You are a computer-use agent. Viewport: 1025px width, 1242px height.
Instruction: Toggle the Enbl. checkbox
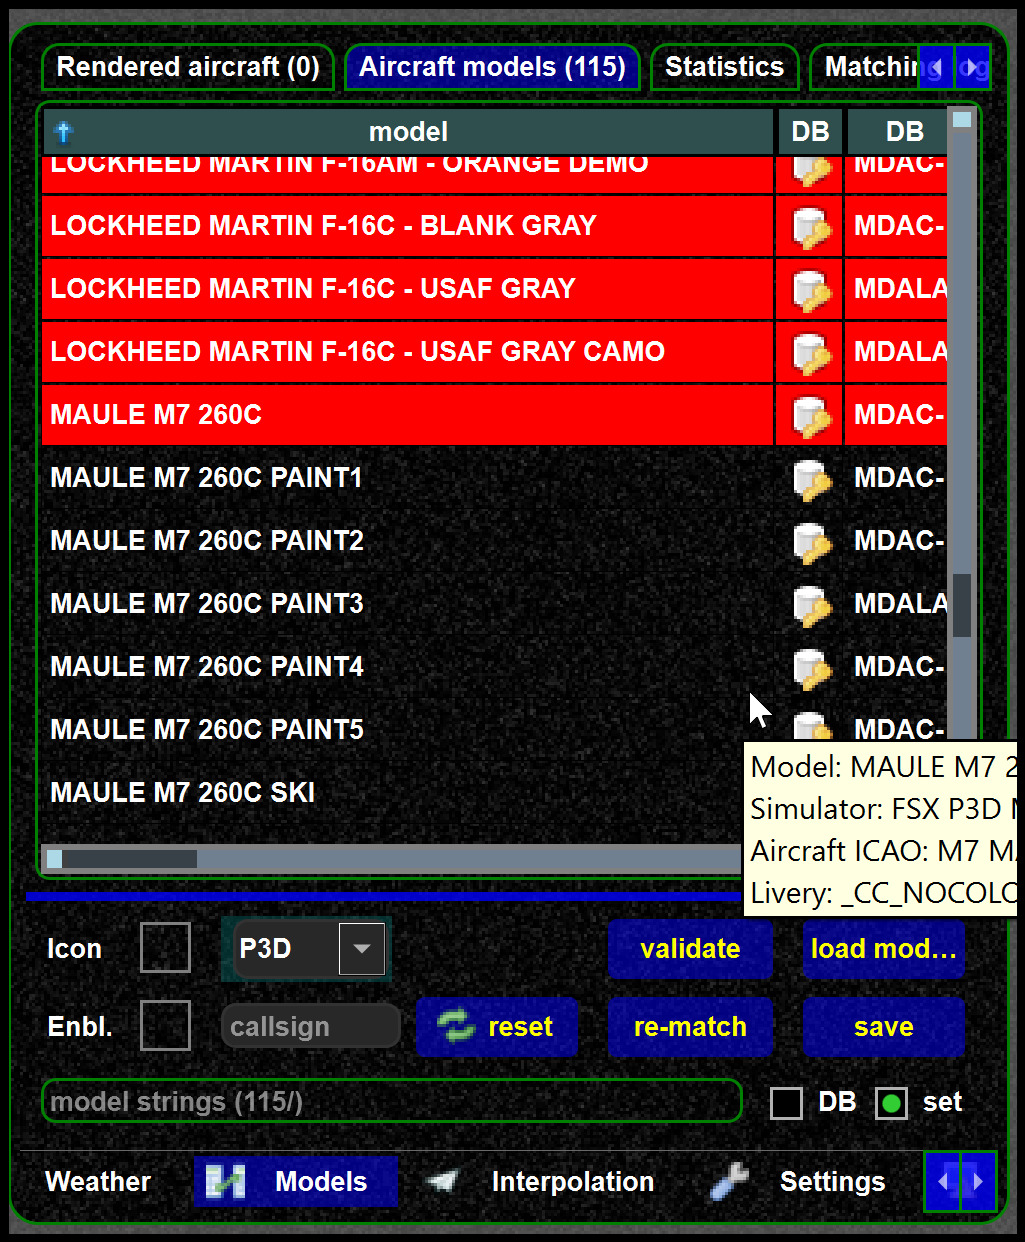(x=165, y=1026)
